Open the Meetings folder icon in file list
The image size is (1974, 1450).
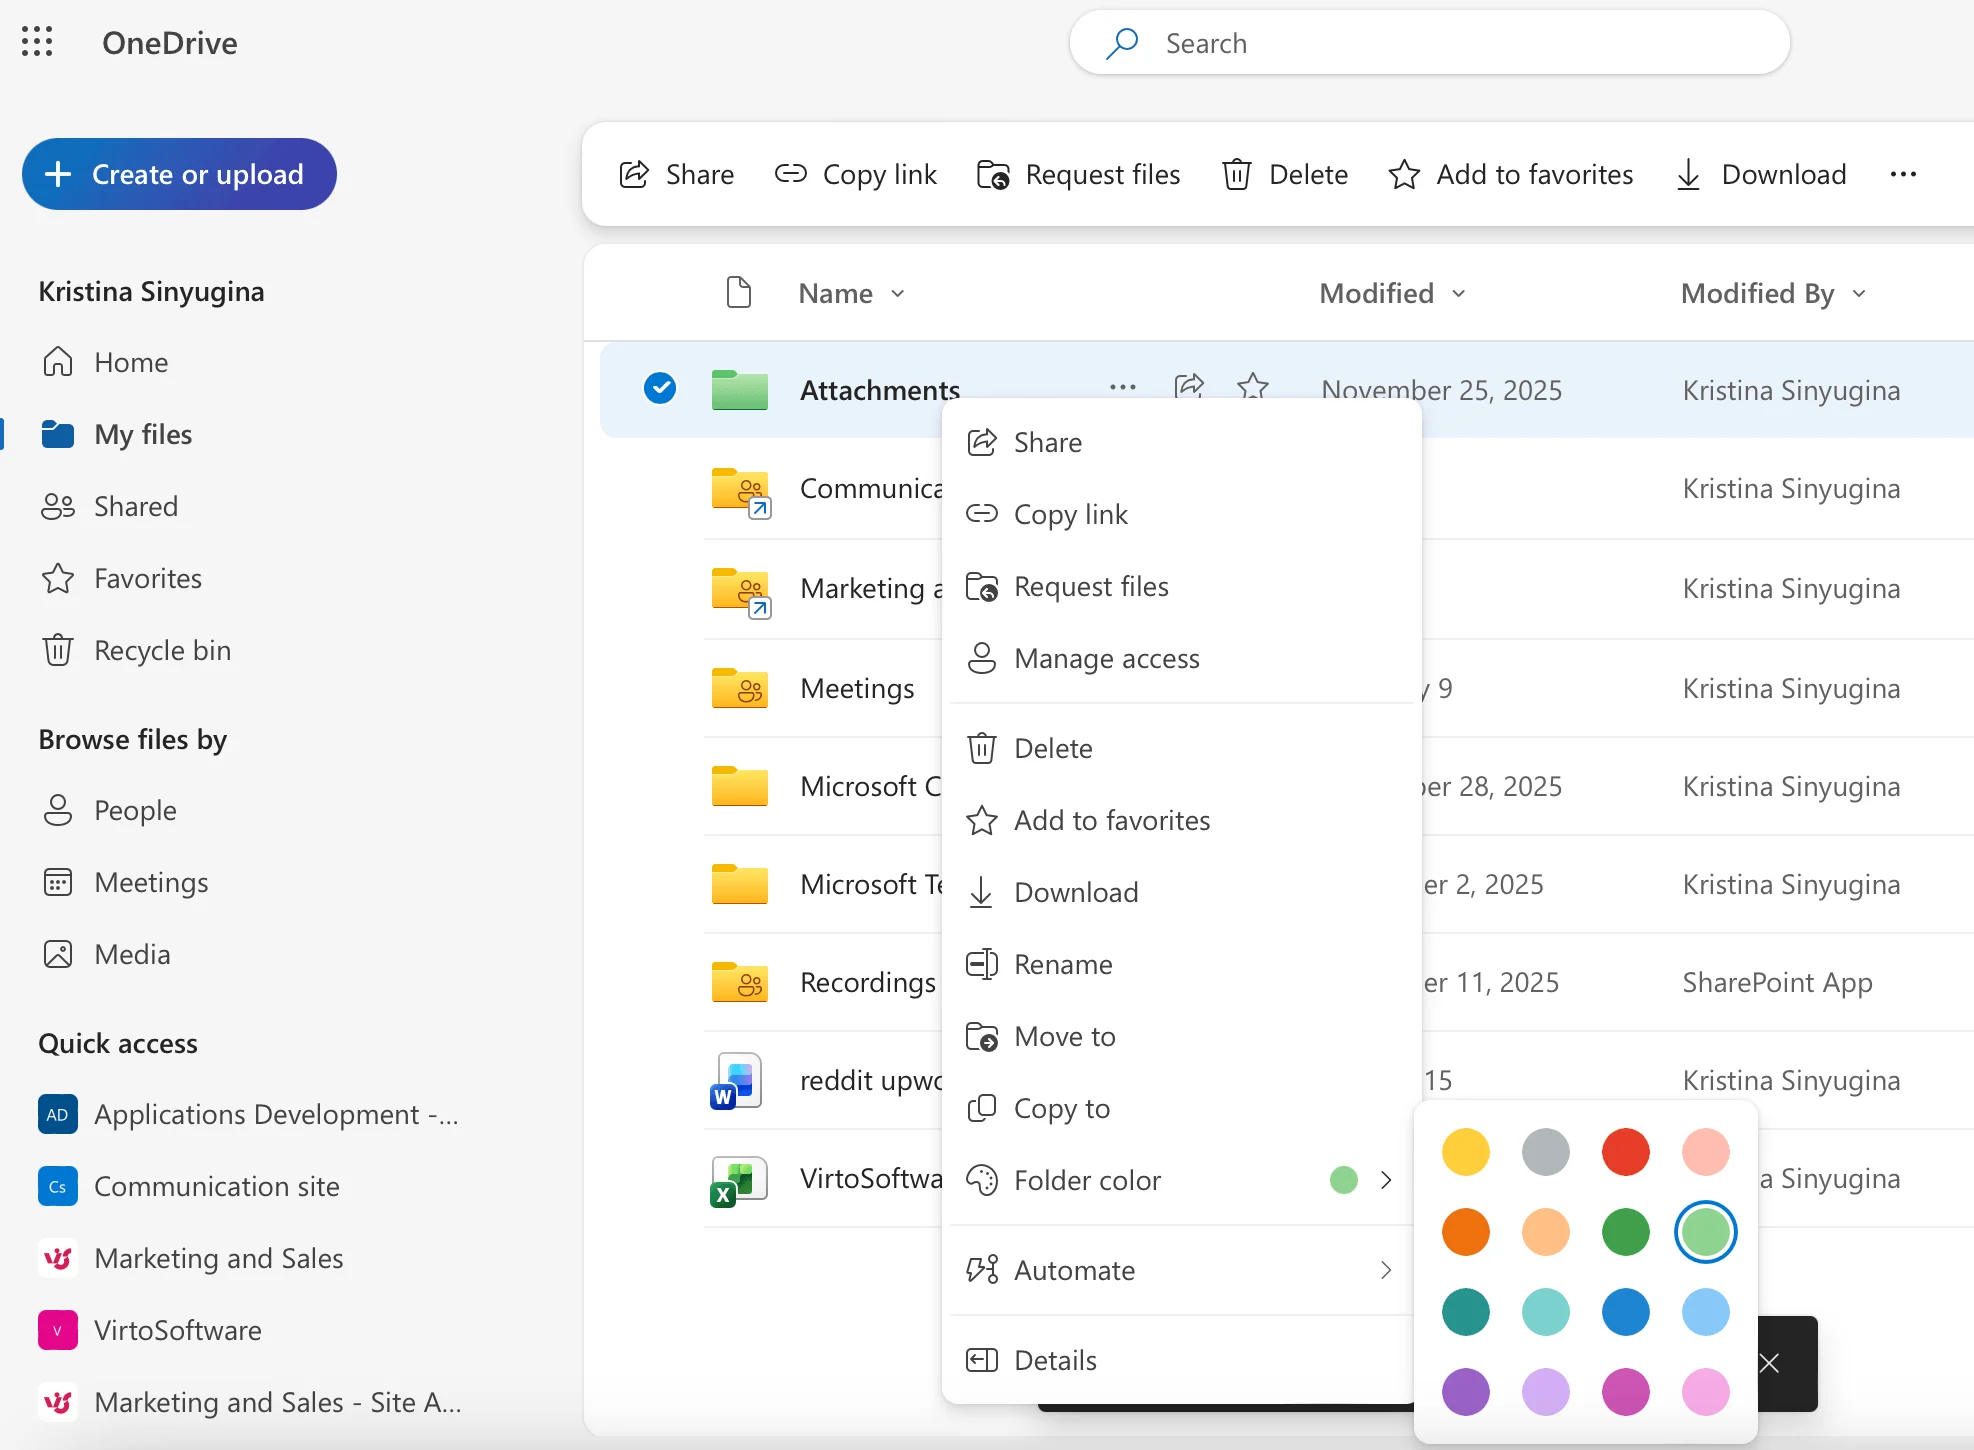[x=740, y=689]
